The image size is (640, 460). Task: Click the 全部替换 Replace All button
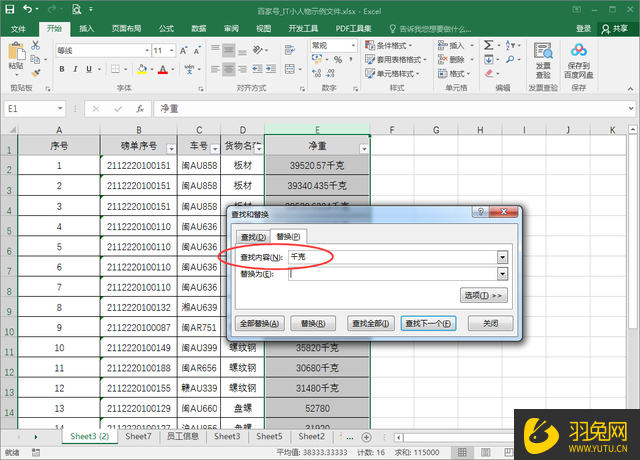[260, 324]
